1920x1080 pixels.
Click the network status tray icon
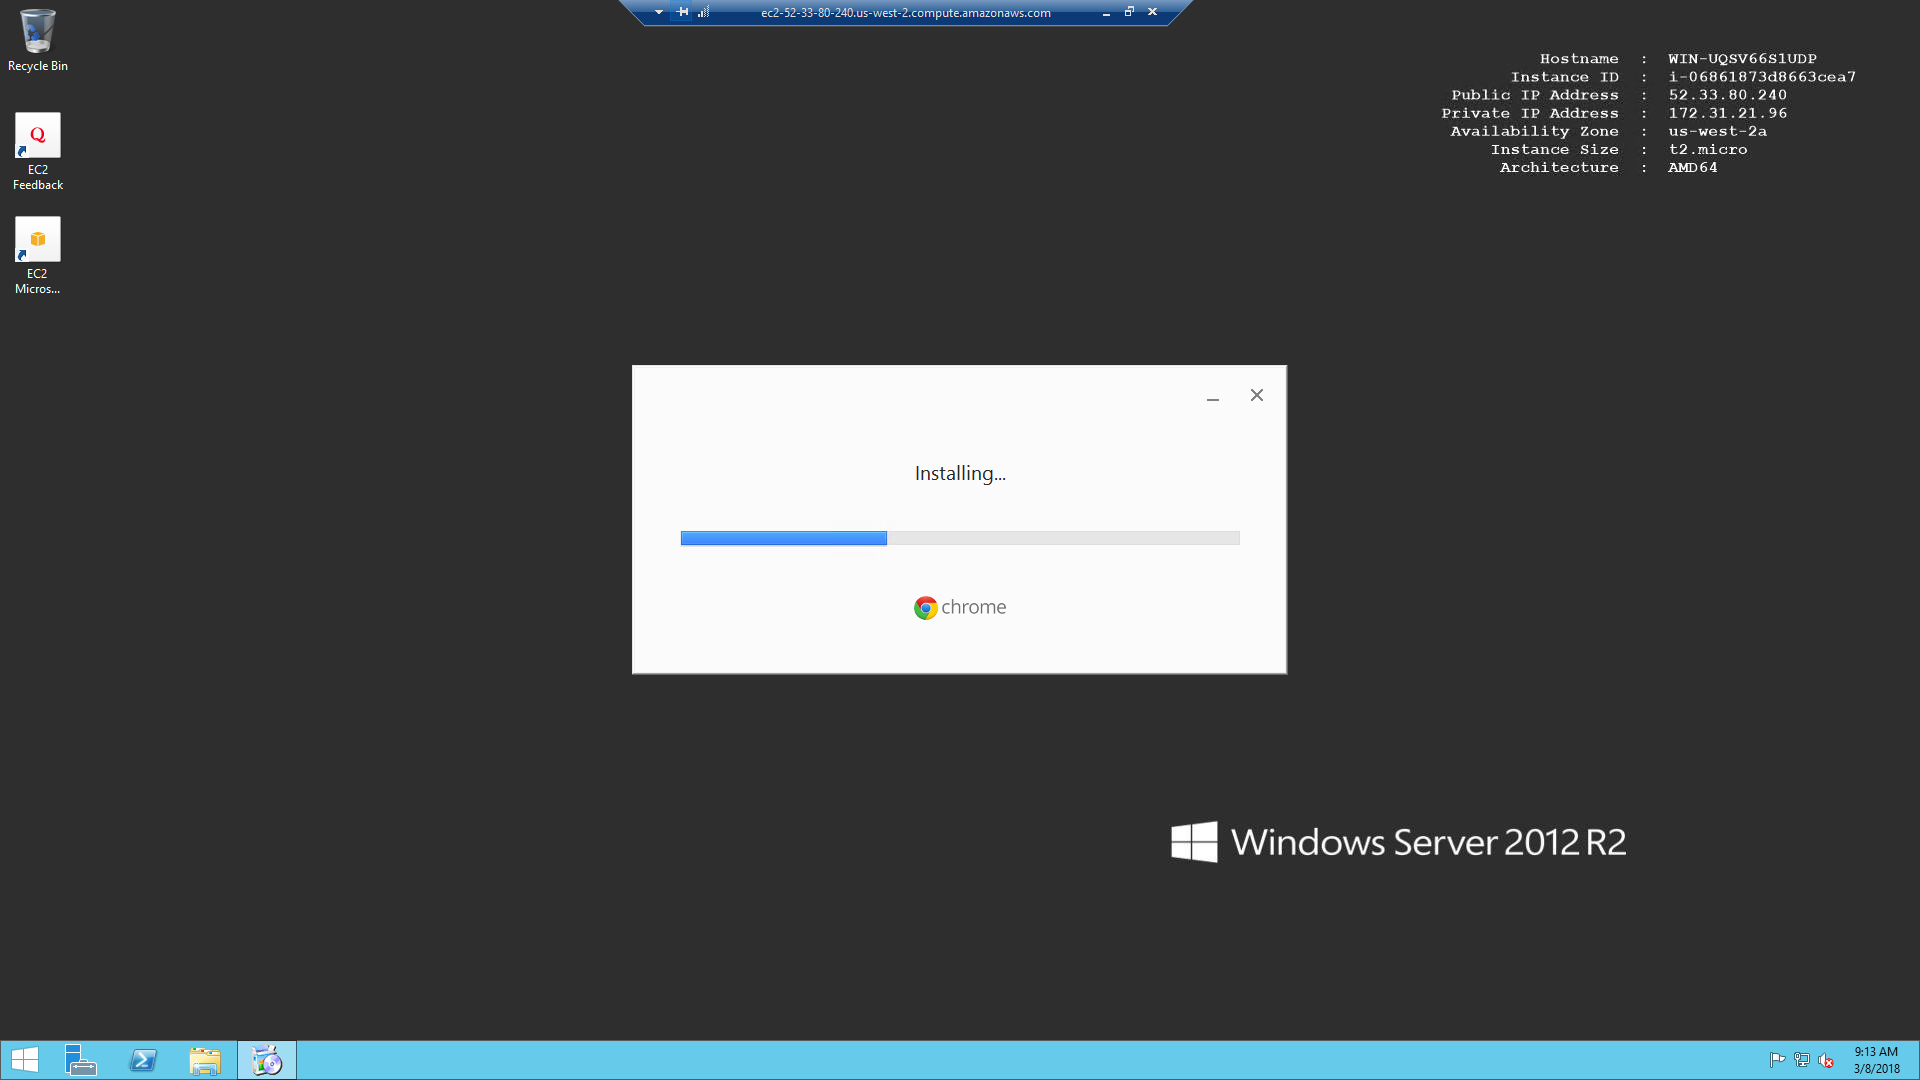coord(1802,1060)
